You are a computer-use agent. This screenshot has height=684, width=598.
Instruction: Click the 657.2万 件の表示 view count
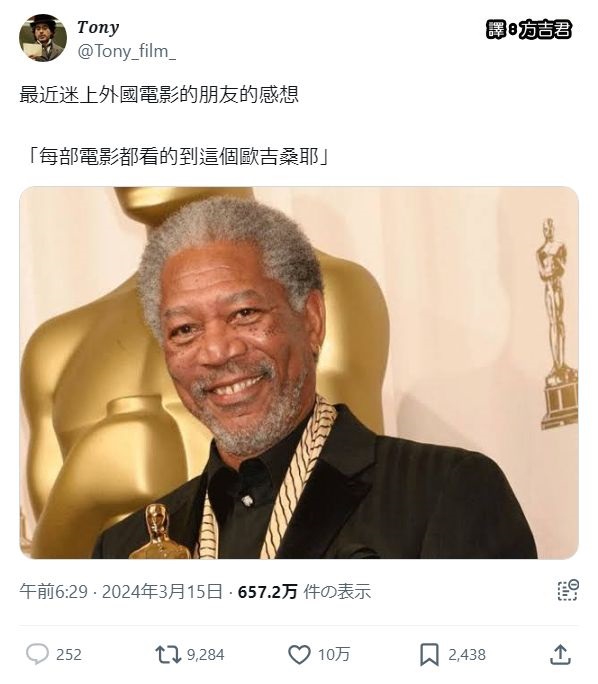coord(304,592)
